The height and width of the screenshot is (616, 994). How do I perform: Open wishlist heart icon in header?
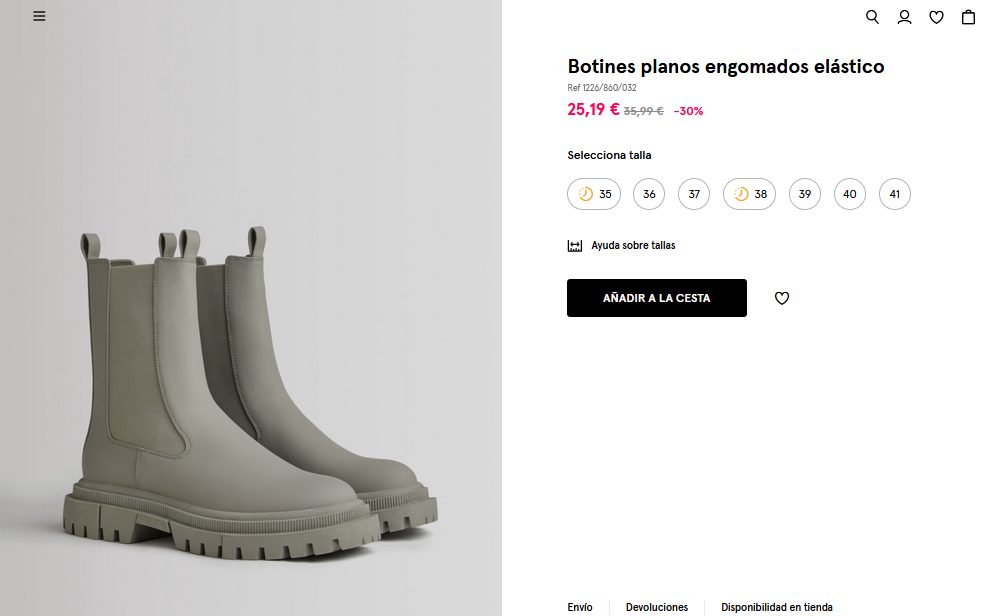point(936,17)
